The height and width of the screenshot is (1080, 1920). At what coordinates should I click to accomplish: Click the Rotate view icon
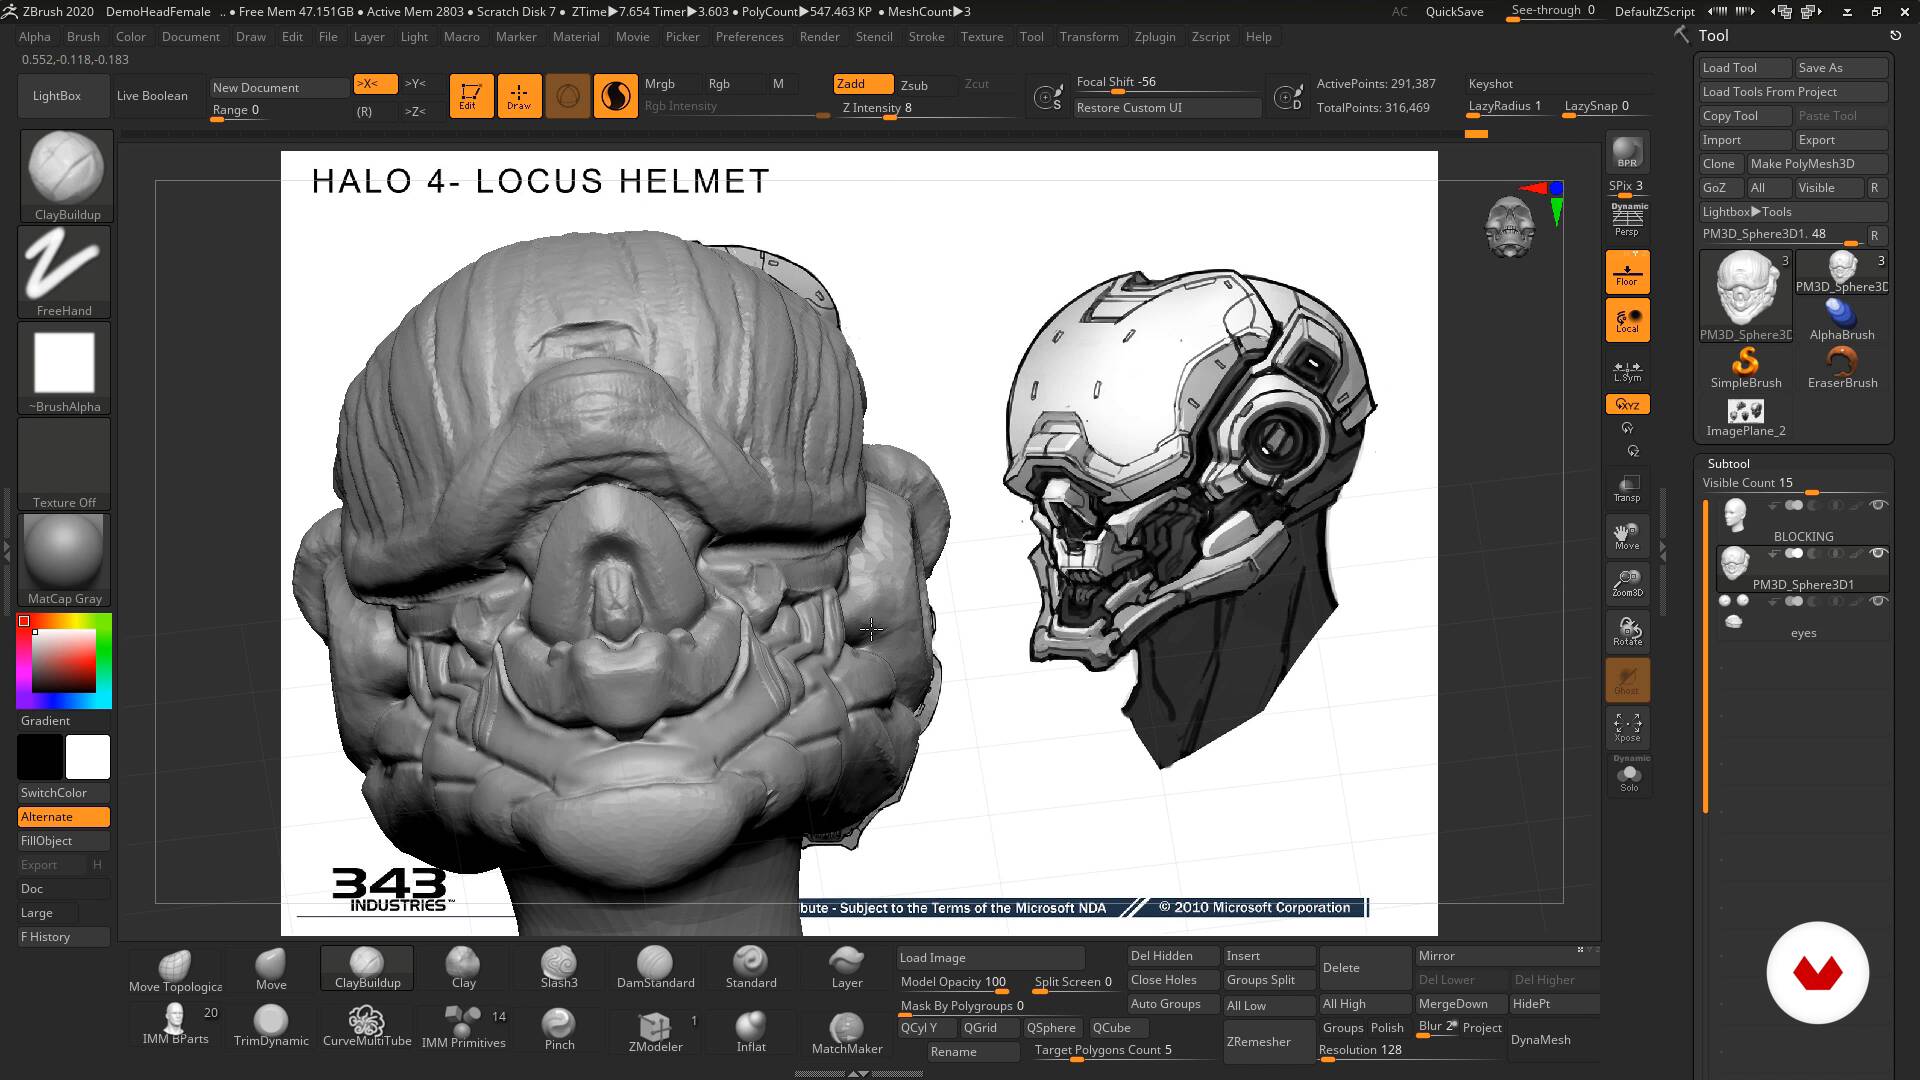point(1627,631)
